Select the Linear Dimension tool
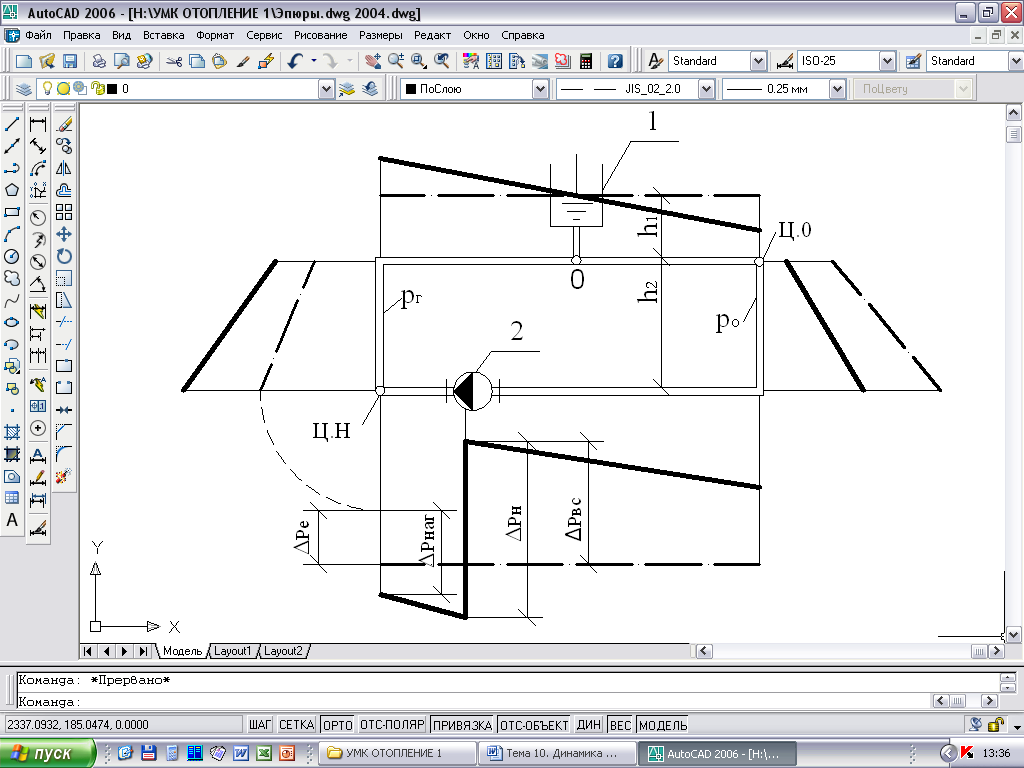The image size is (1024, 768). pos(38,124)
